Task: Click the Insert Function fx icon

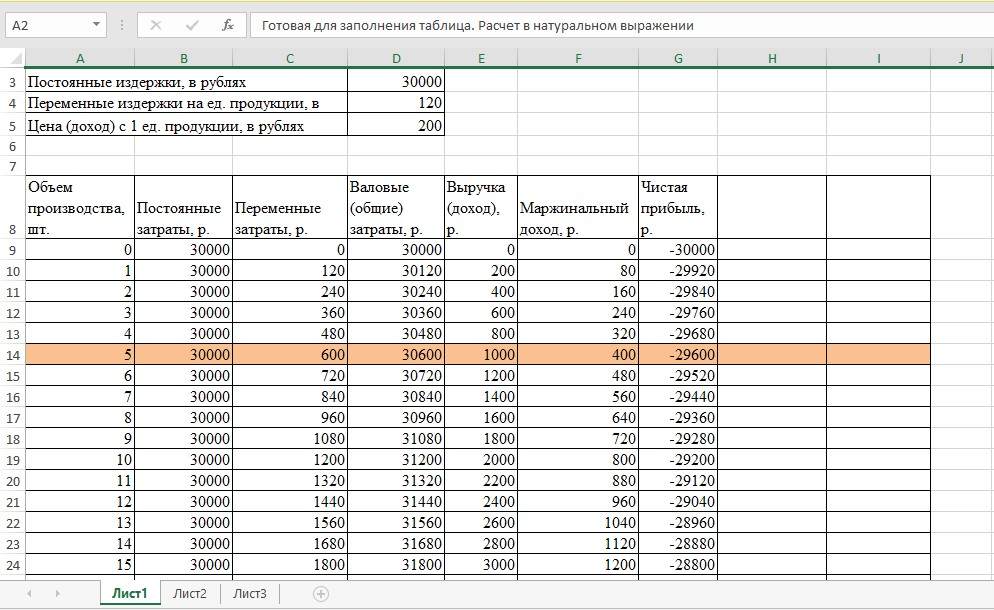Action: (x=228, y=25)
